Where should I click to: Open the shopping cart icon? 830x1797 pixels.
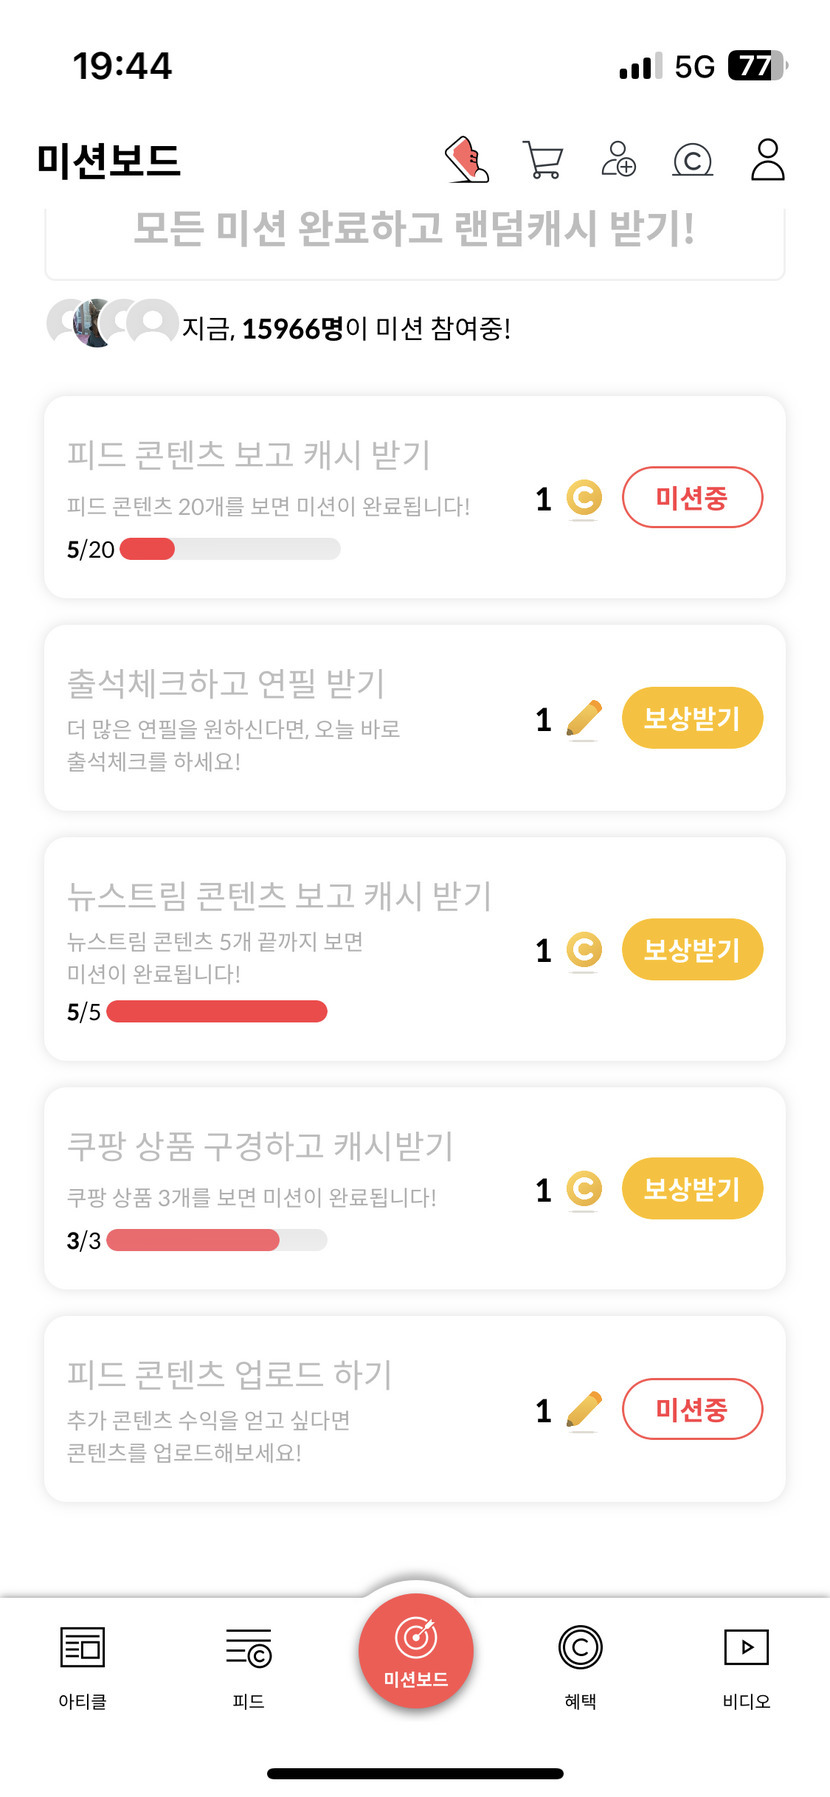point(542,160)
